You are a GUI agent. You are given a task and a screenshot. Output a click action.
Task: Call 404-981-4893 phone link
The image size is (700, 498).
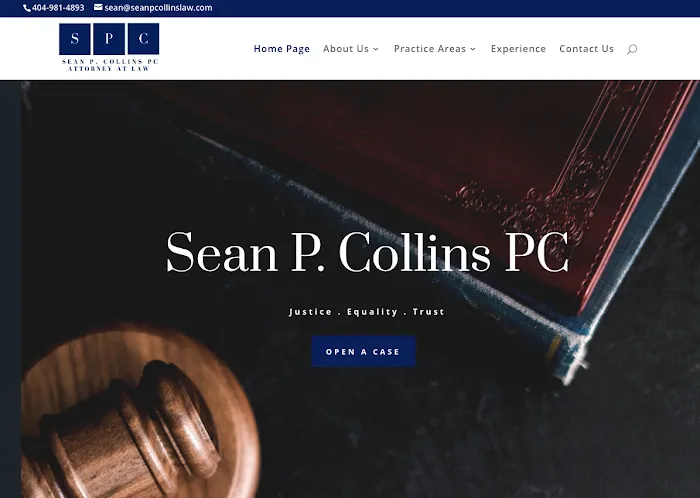(x=58, y=8)
